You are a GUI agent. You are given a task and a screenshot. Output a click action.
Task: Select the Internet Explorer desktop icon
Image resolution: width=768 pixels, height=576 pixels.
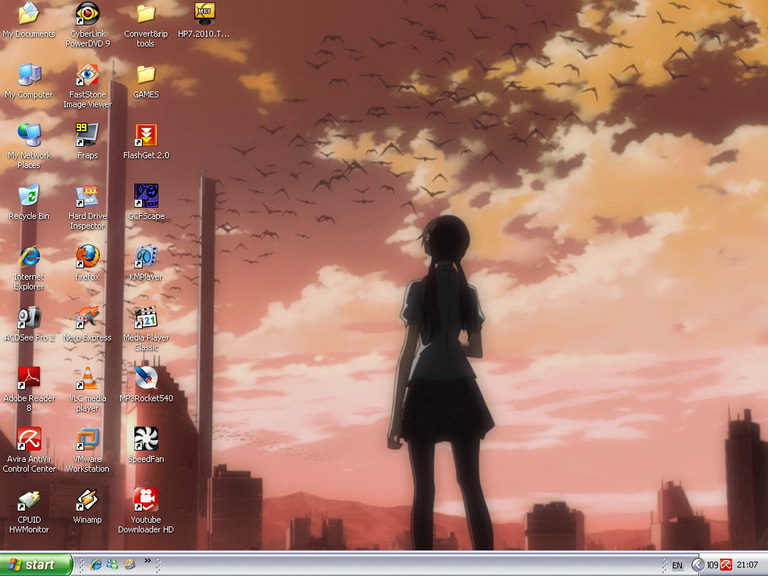click(29, 268)
